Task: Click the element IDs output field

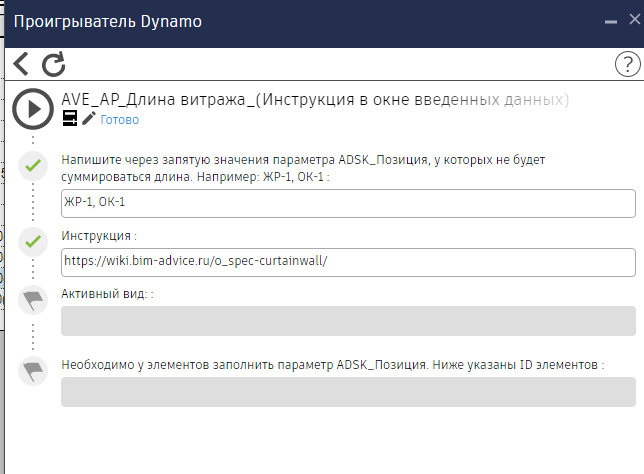Action: pos(348,392)
